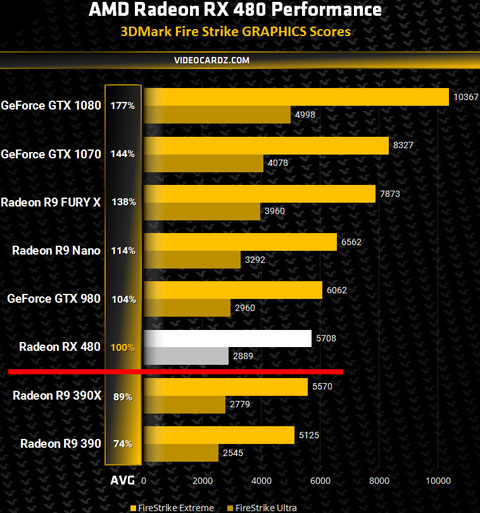Select the Radeon R9 FURY X label

[51, 202]
